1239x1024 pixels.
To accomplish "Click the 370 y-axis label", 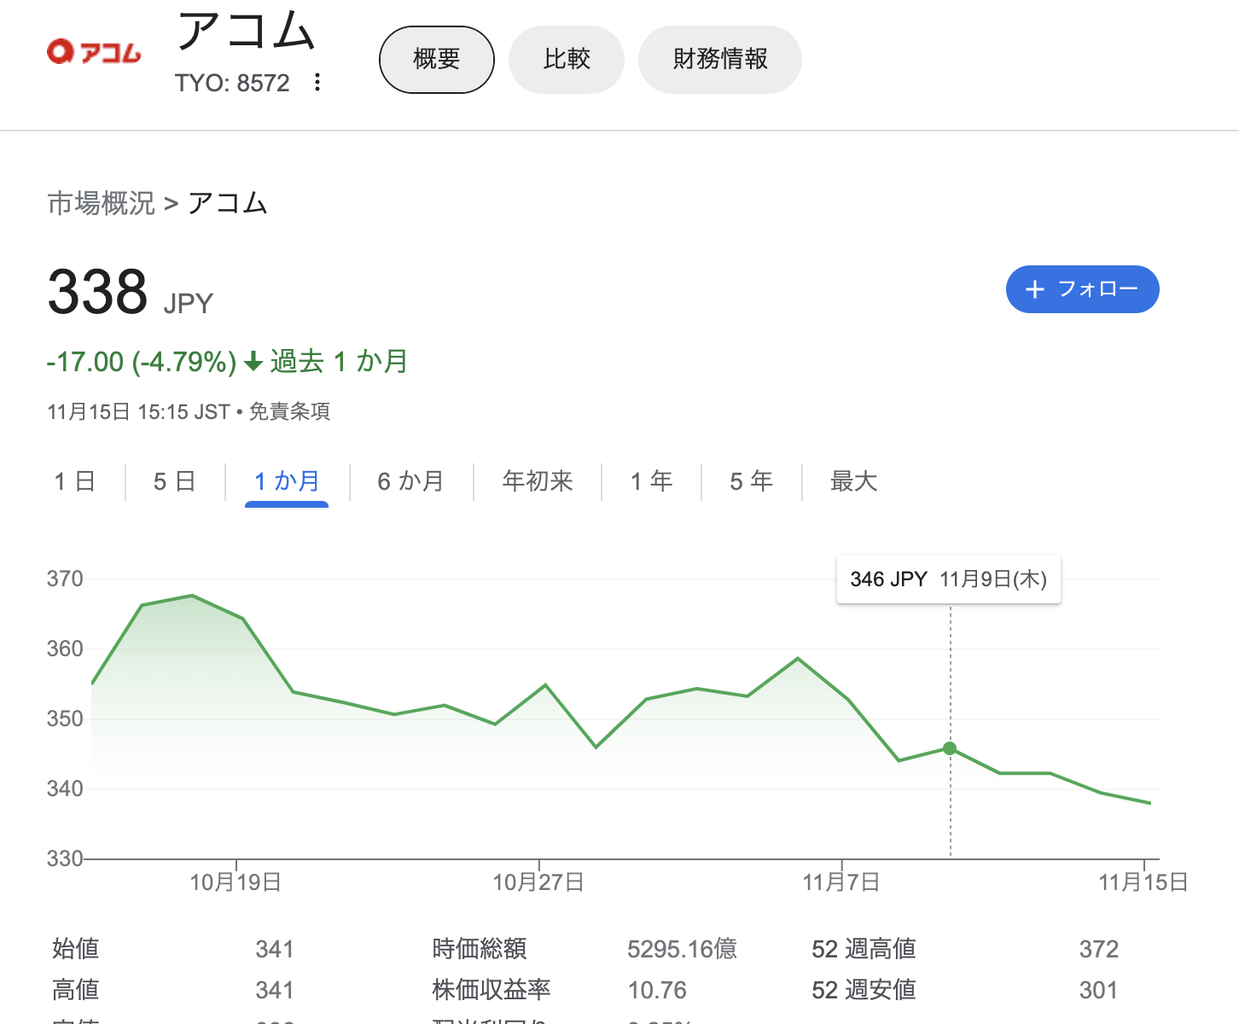I will [x=65, y=579].
